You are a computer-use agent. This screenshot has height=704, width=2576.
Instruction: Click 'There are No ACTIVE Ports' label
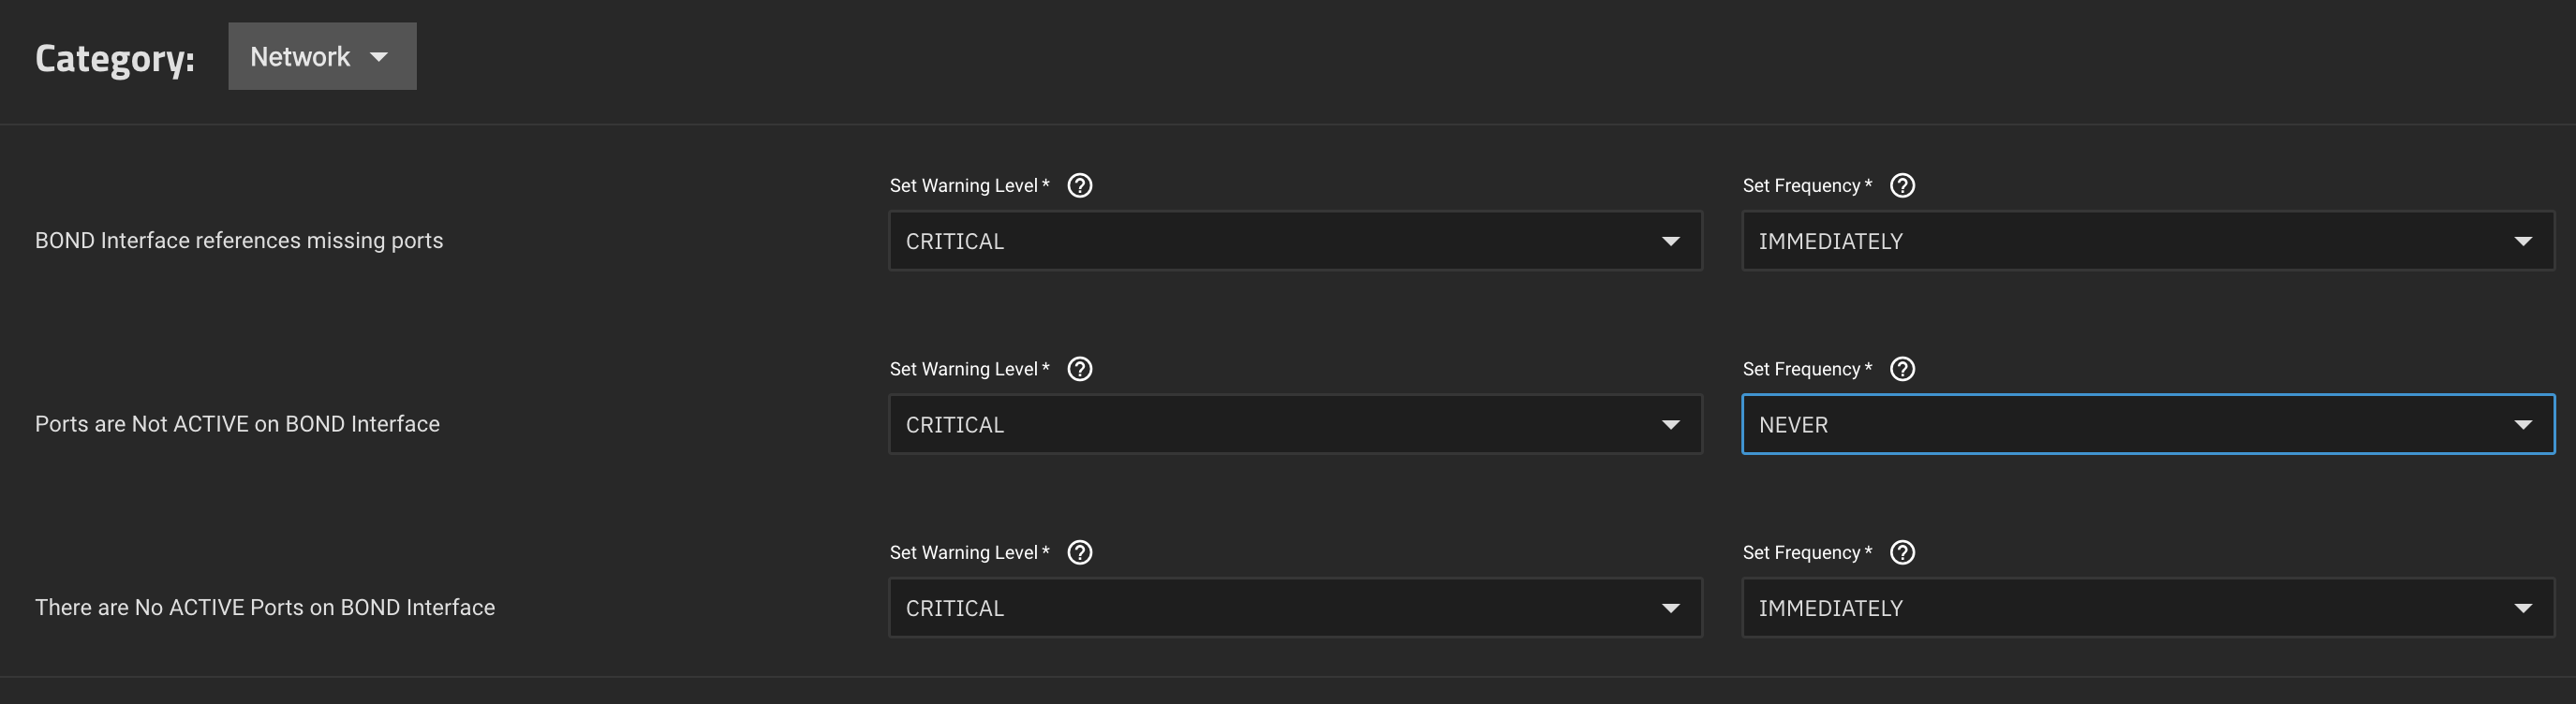point(265,607)
